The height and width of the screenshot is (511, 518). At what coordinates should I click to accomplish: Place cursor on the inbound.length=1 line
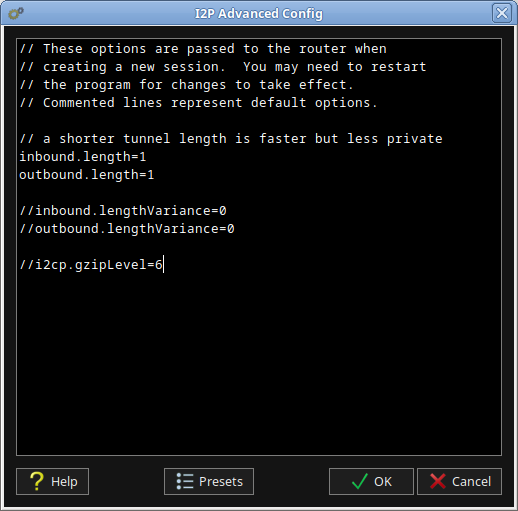point(83,157)
